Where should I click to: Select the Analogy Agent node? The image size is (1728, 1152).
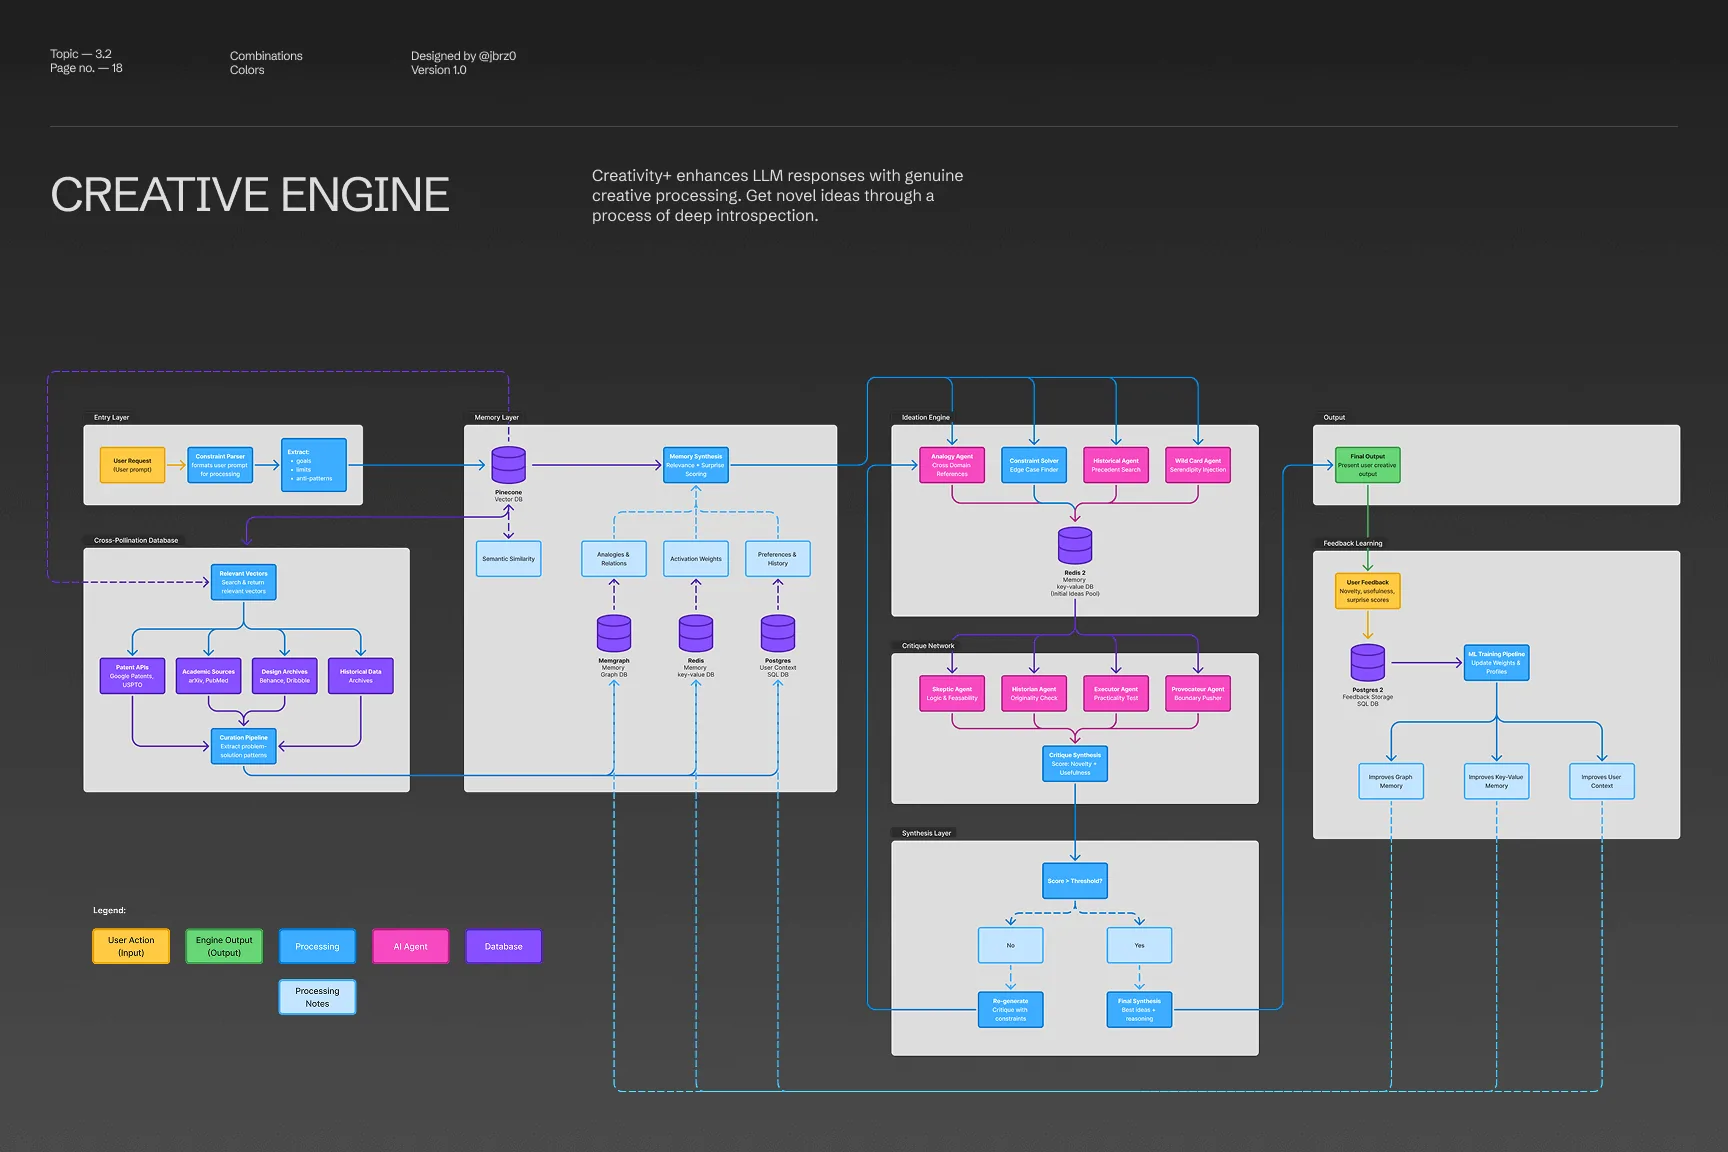click(952, 465)
